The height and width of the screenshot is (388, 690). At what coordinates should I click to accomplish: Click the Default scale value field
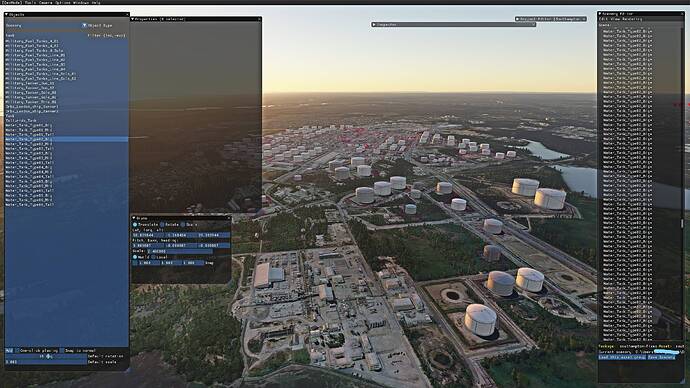(46, 362)
